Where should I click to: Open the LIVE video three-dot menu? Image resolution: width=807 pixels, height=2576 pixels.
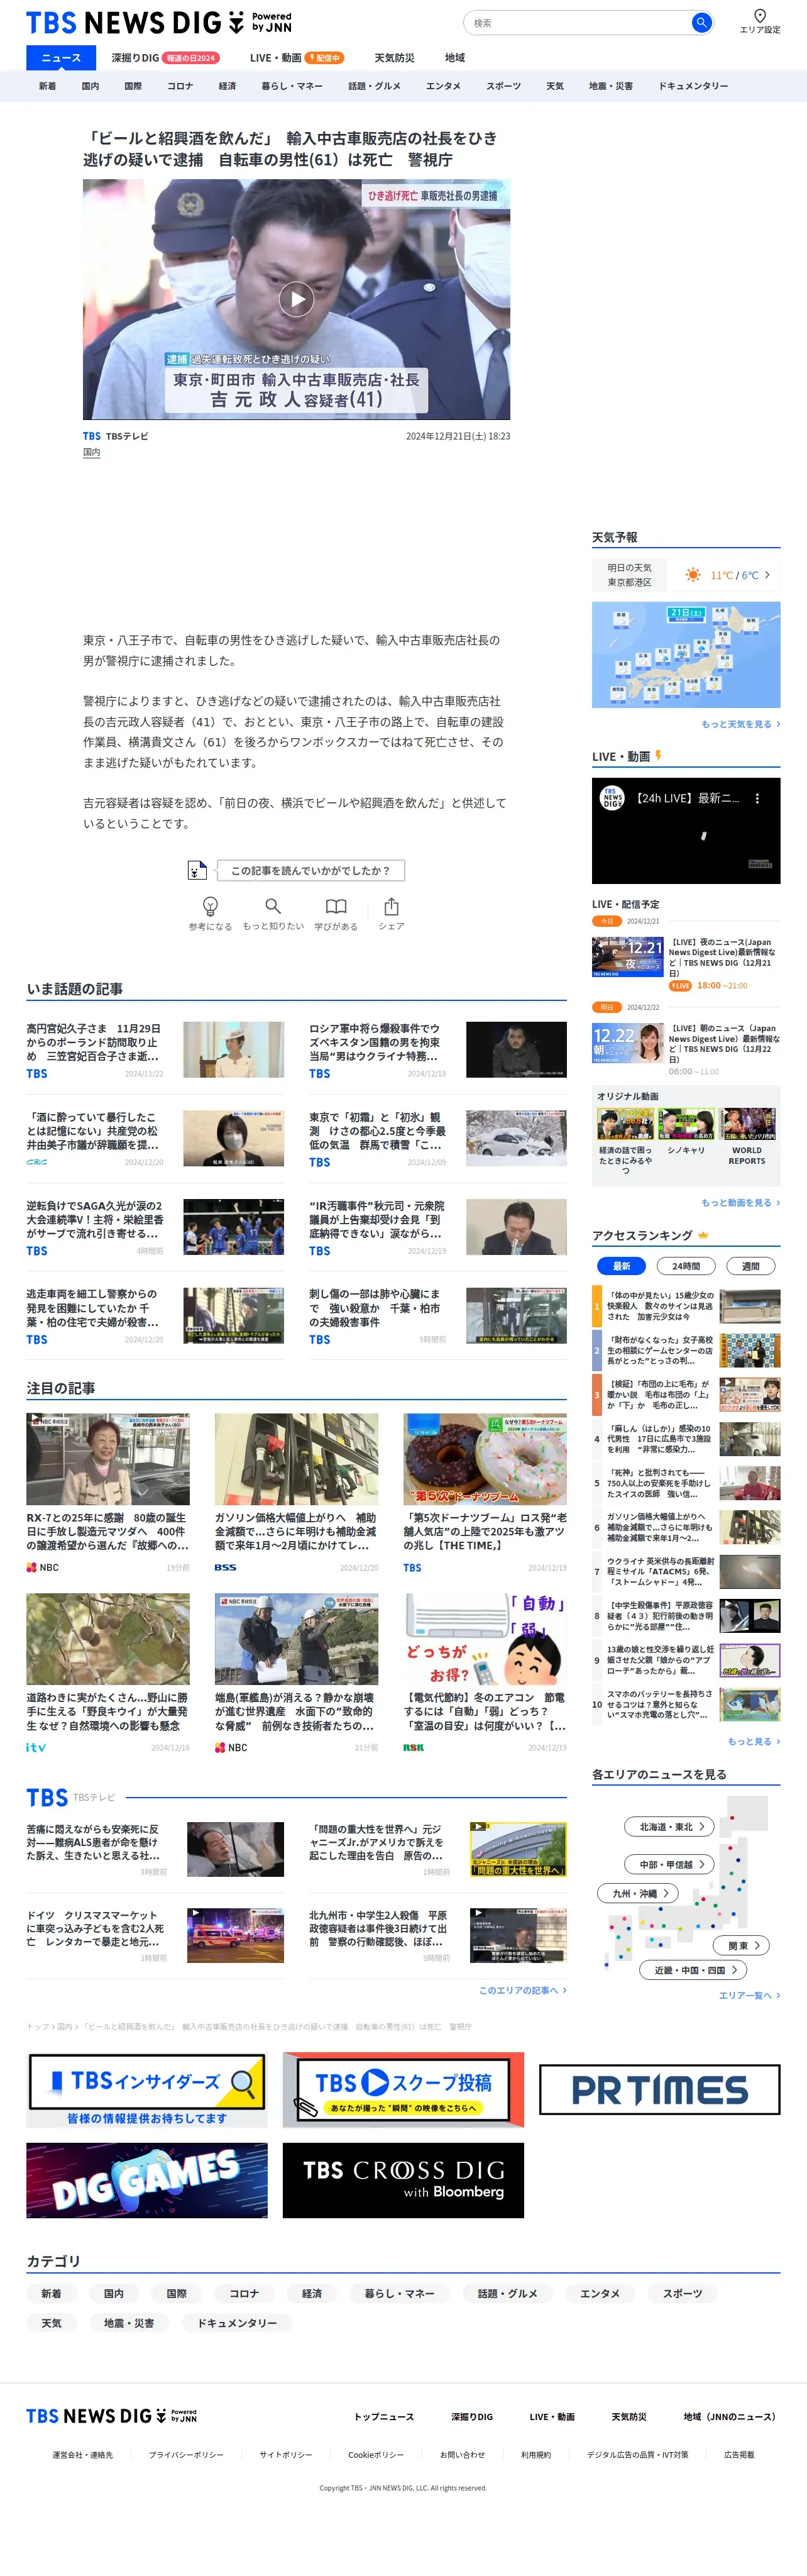tap(757, 798)
